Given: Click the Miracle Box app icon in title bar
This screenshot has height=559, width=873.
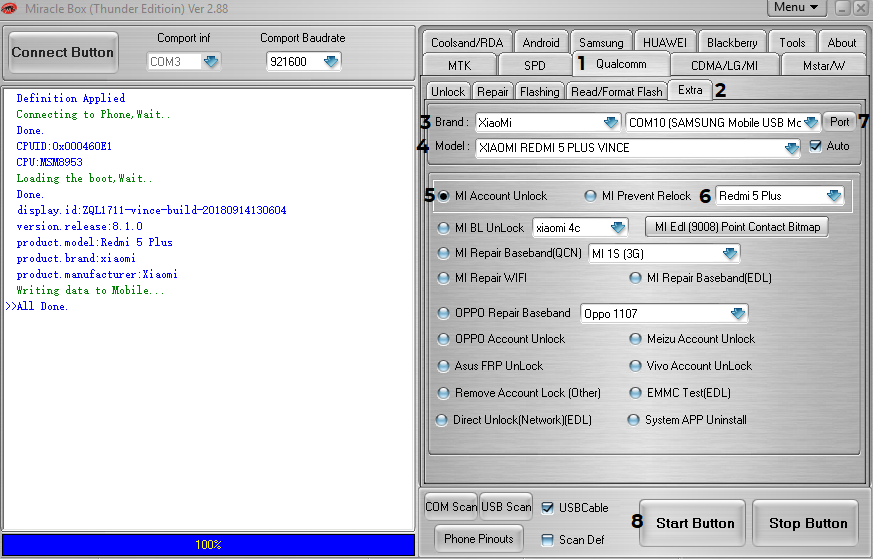Looking at the screenshot, I should tap(9, 9).
